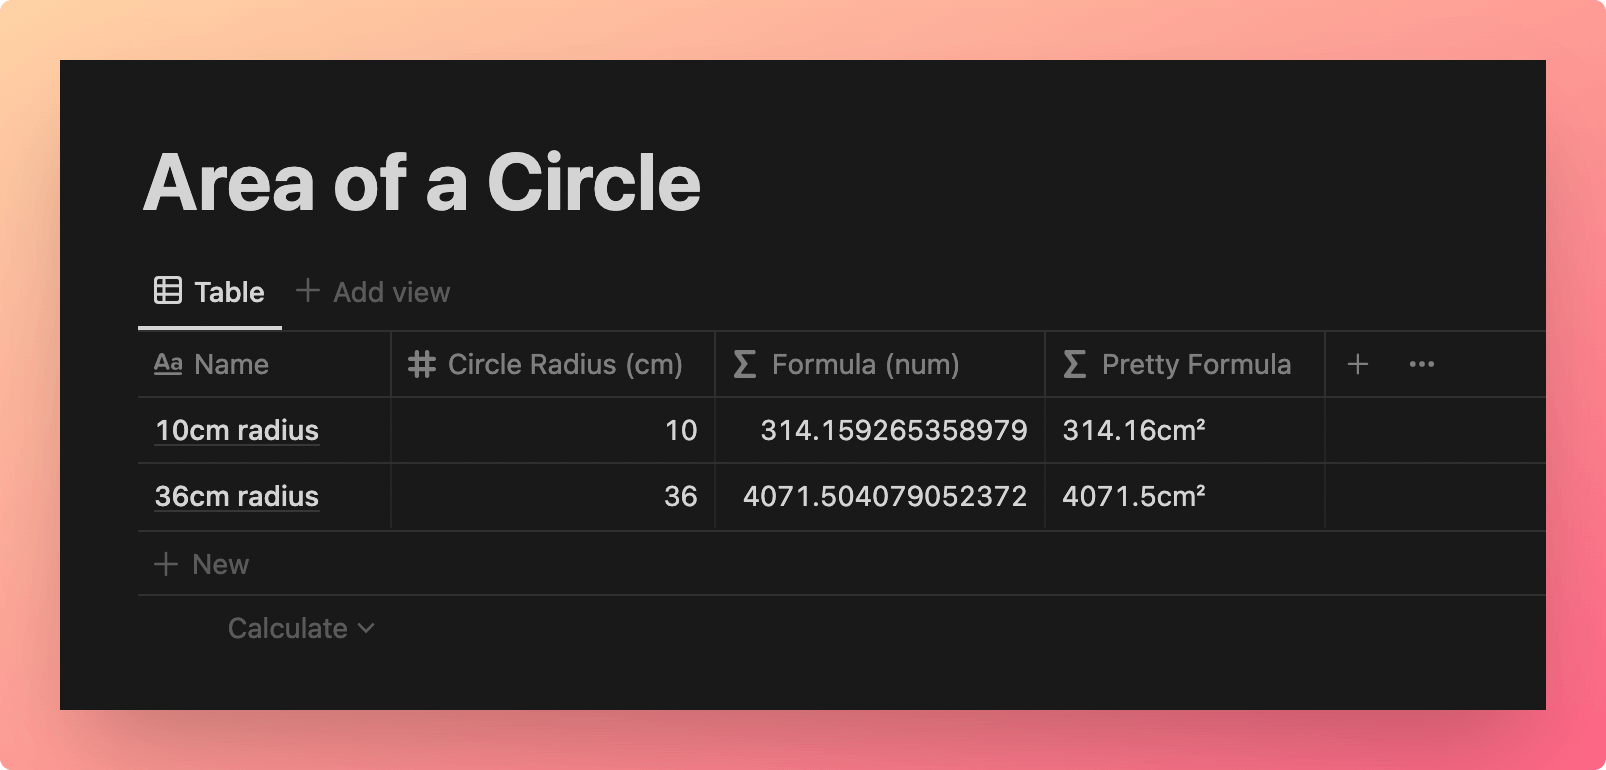Add a New row to the table
The width and height of the screenshot is (1606, 770).
tap(202, 564)
